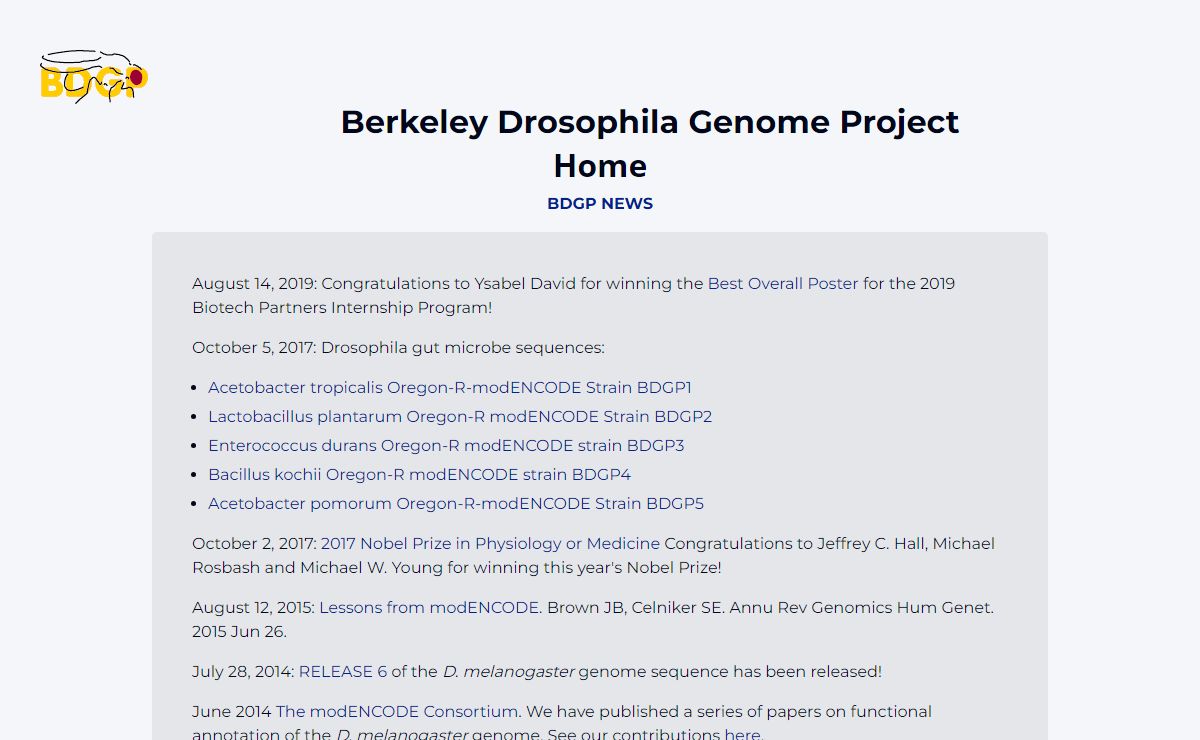Click the August 14, 2019 news date

click(254, 284)
